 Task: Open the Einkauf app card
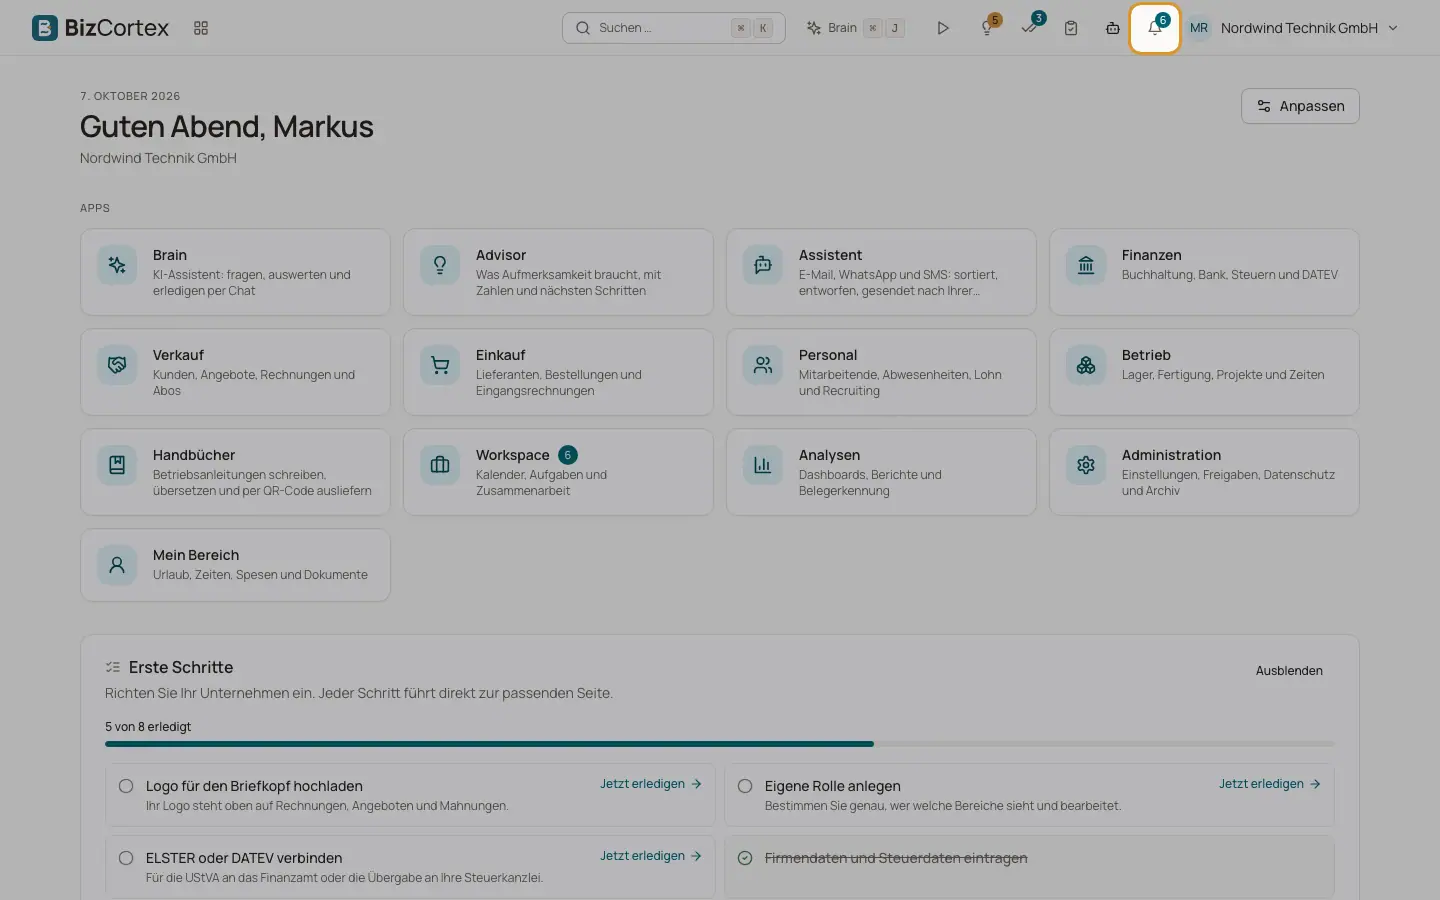[558, 372]
